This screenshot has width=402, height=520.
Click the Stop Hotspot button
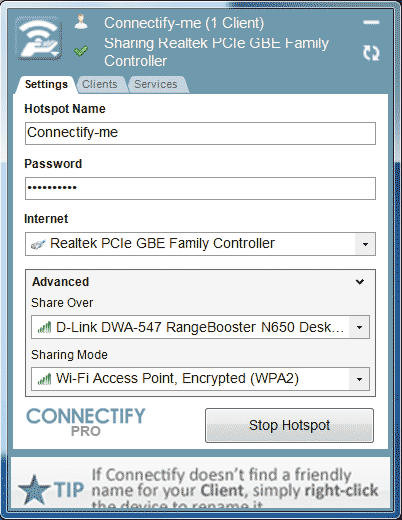pos(289,425)
